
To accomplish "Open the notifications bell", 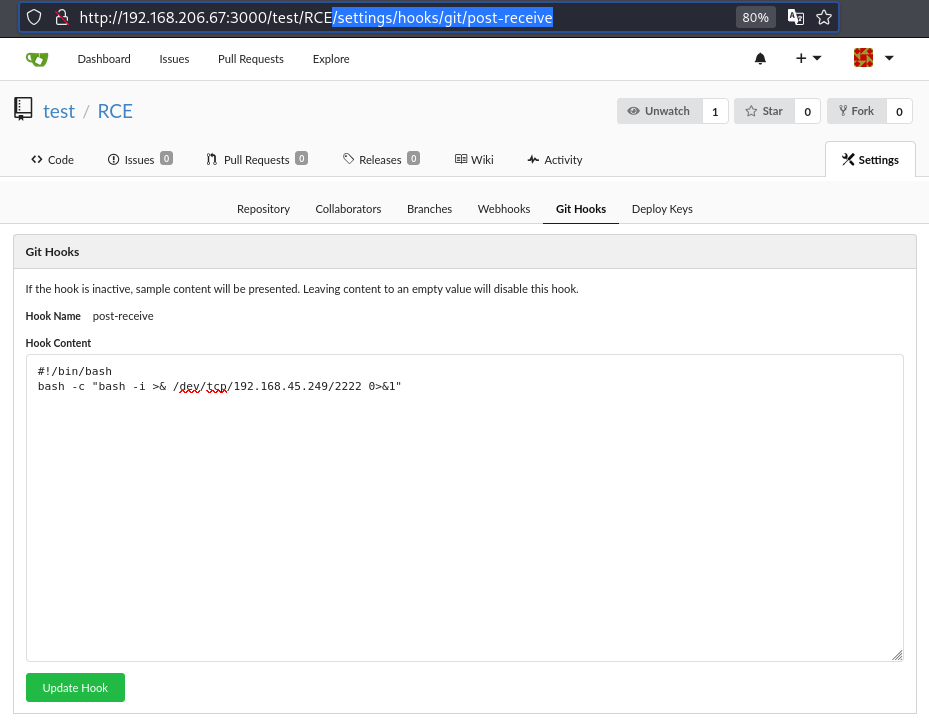I will click(760, 59).
